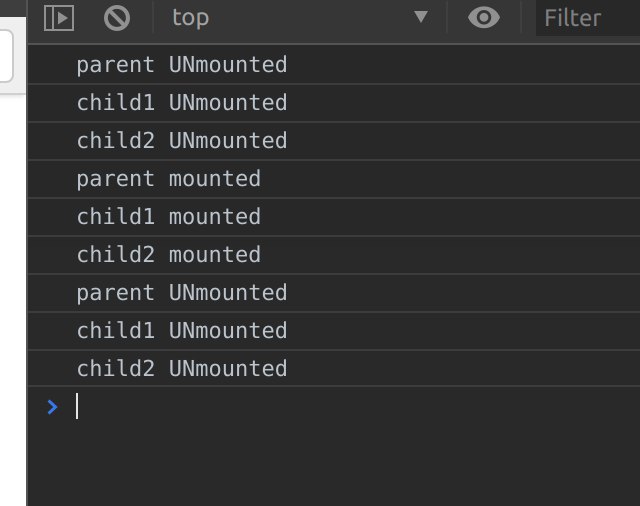Toggle the console sidebar panel icon

click(59, 18)
